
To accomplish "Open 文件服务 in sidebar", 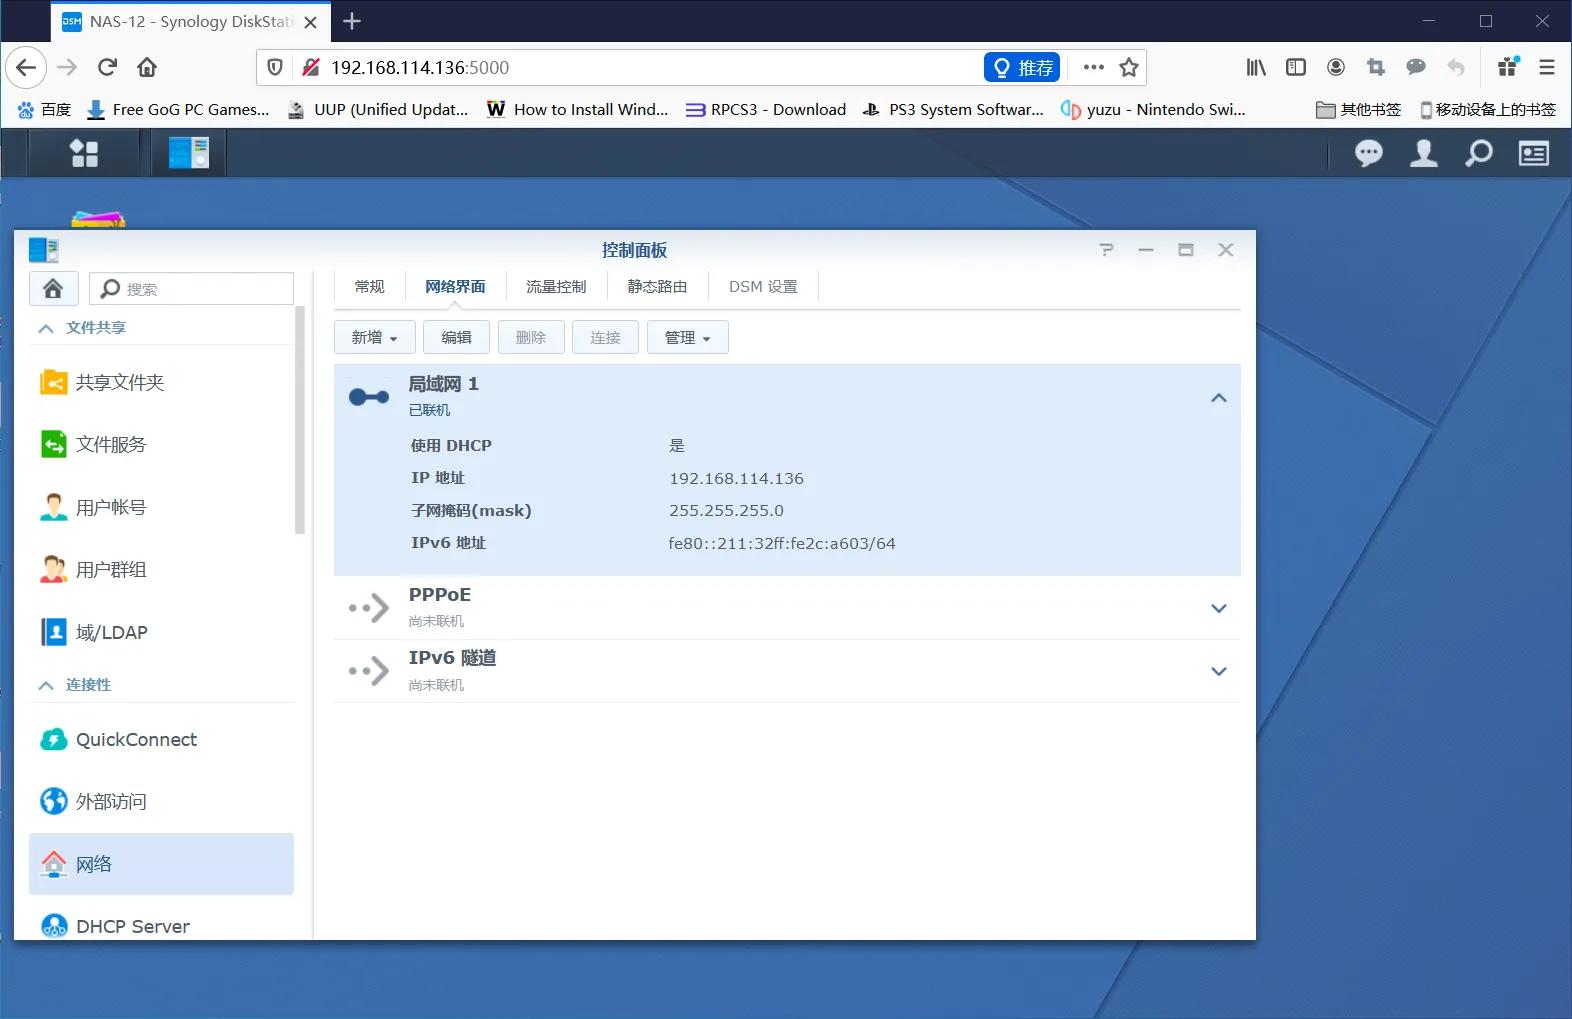I will click(161, 444).
